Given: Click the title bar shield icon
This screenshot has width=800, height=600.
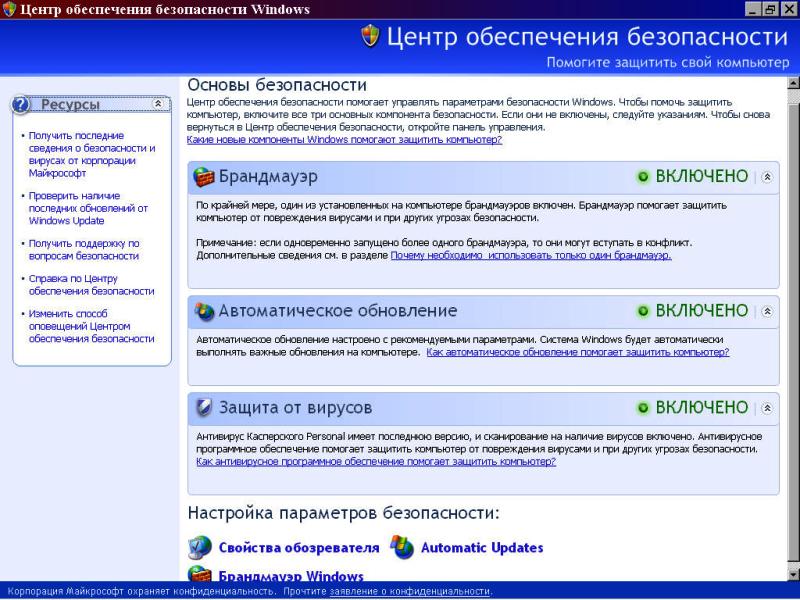Looking at the screenshot, I should tap(9, 9).
